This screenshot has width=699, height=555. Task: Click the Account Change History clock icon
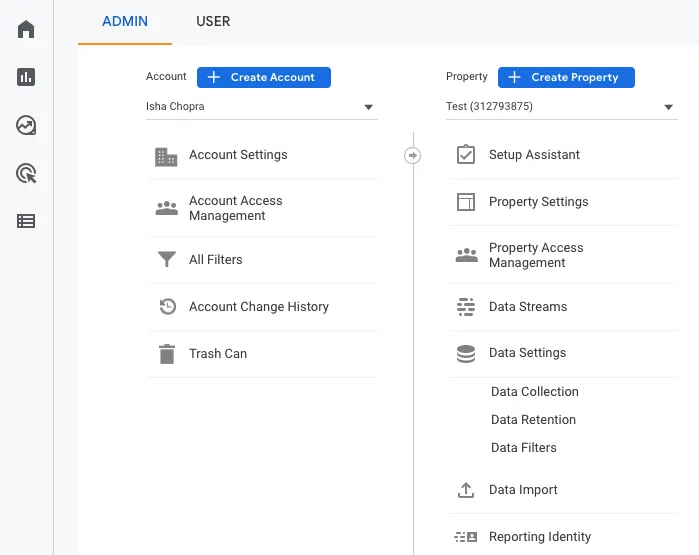(168, 307)
